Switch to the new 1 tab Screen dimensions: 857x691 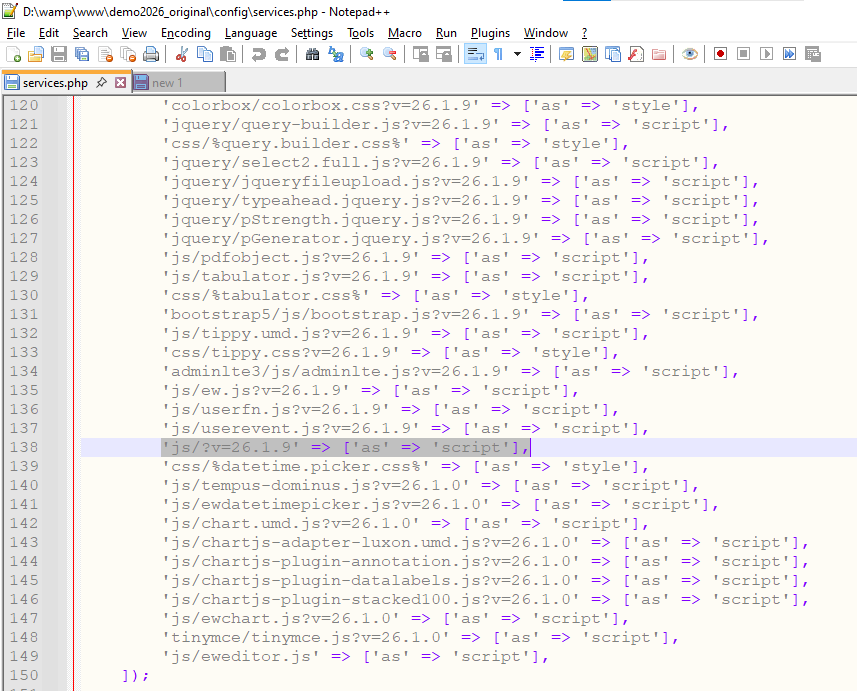(167, 82)
